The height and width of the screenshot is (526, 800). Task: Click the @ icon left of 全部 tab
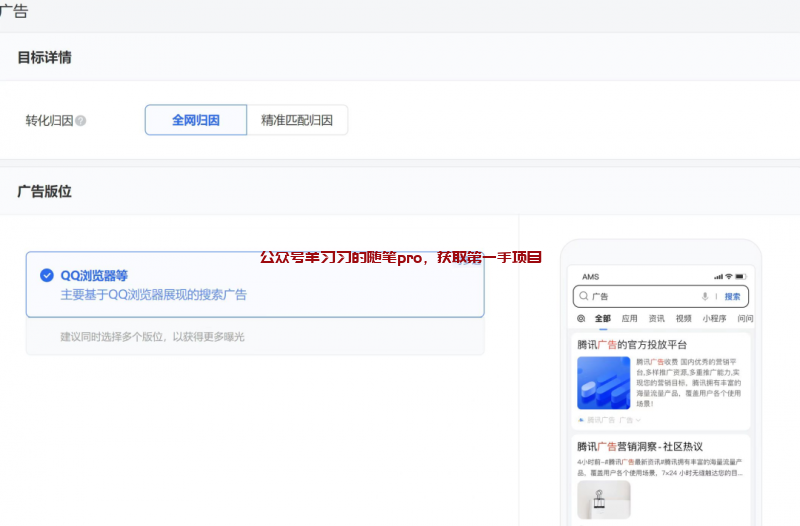point(581,319)
